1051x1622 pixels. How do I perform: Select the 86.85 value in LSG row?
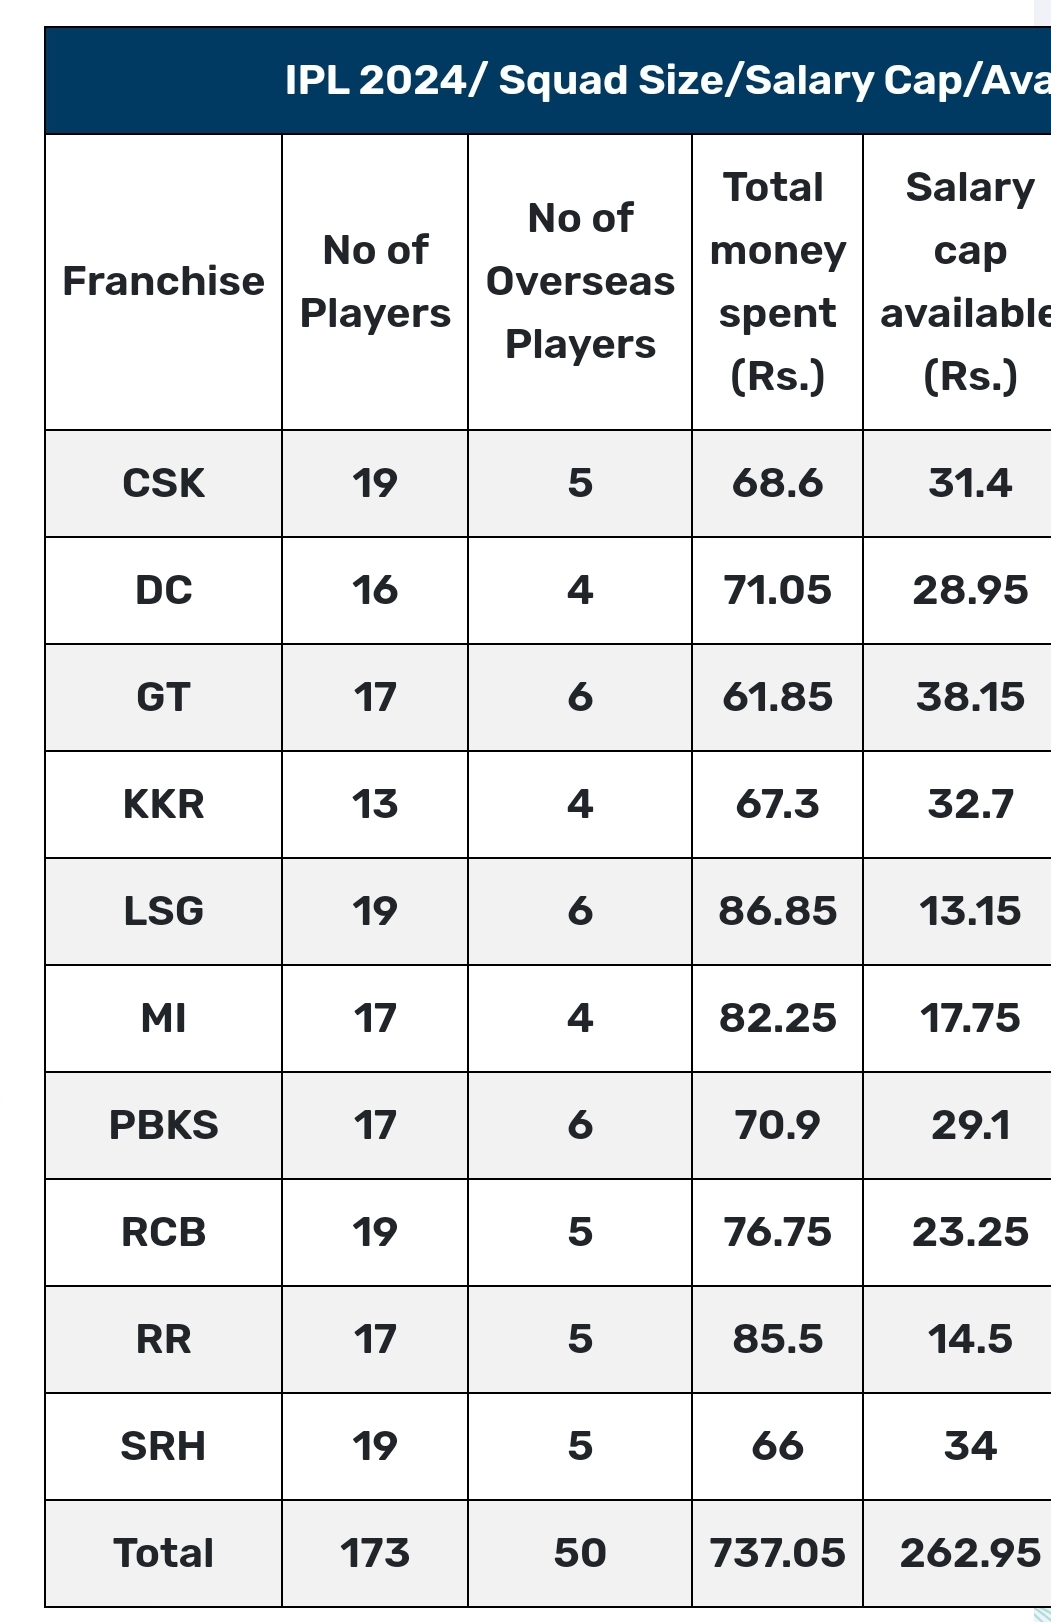(x=777, y=912)
